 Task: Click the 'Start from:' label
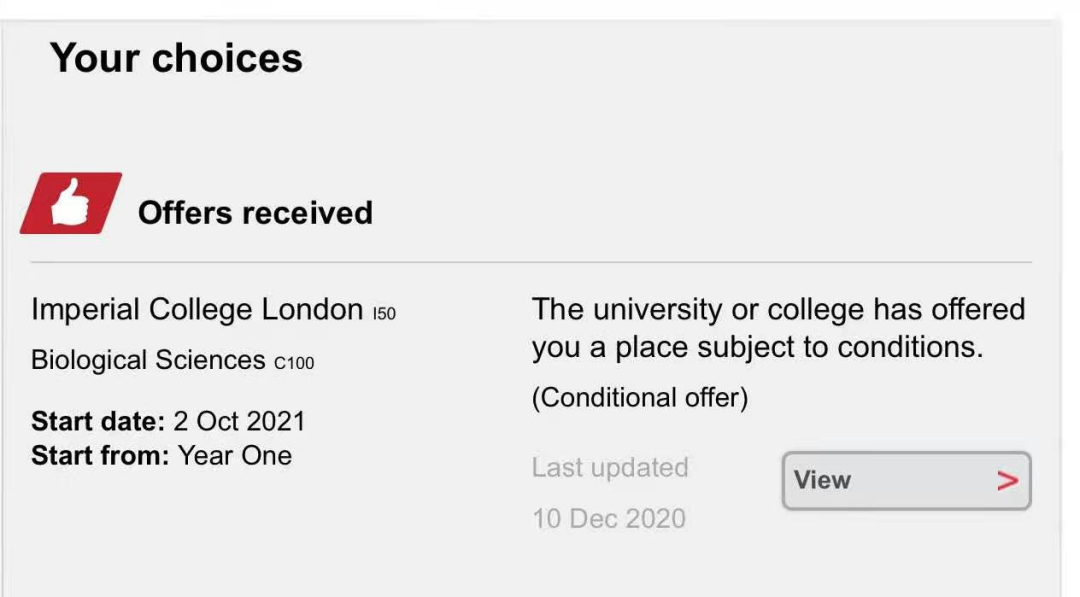pos(100,456)
